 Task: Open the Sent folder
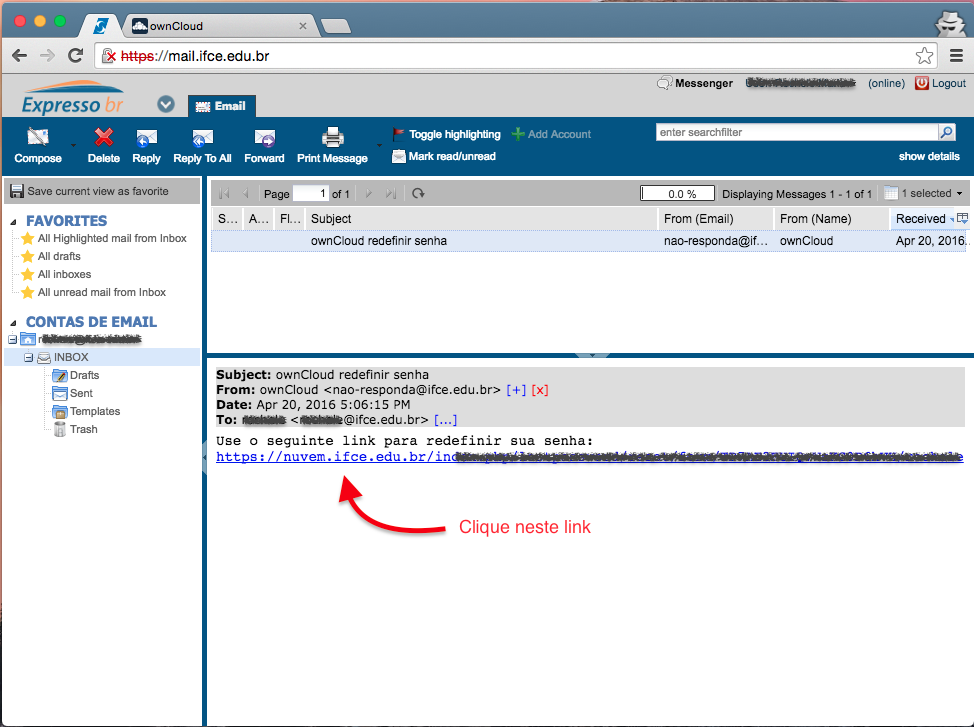(81, 393)
